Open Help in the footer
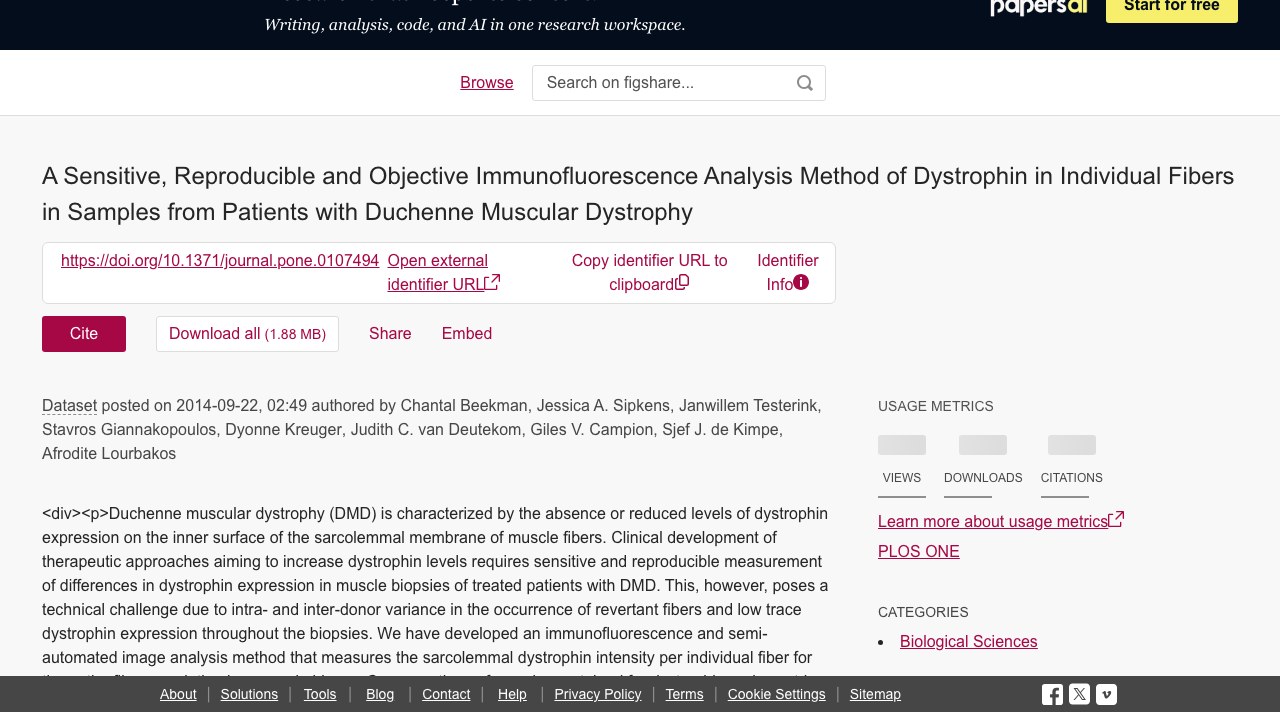1280x720 pixels. [x=512, y=694]
